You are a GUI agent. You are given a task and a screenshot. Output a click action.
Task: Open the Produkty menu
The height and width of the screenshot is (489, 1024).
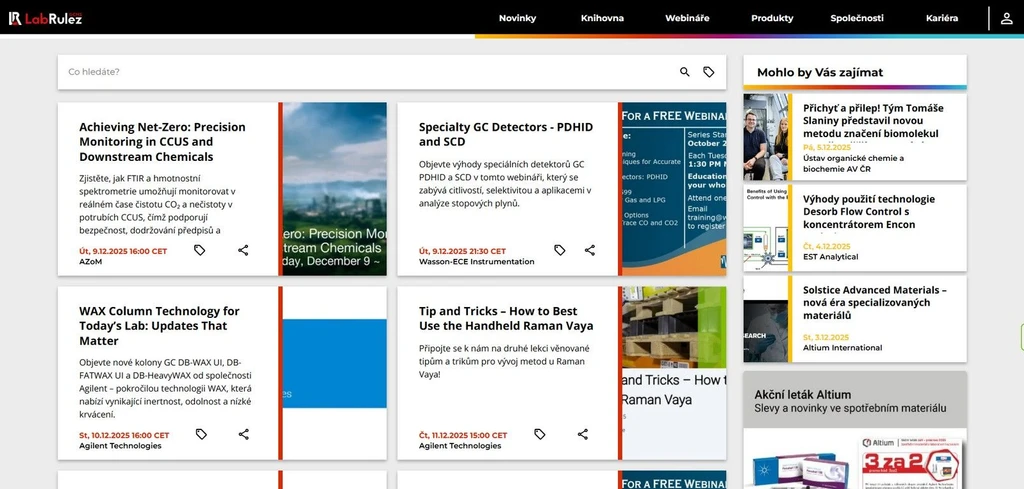click(772, 18)
